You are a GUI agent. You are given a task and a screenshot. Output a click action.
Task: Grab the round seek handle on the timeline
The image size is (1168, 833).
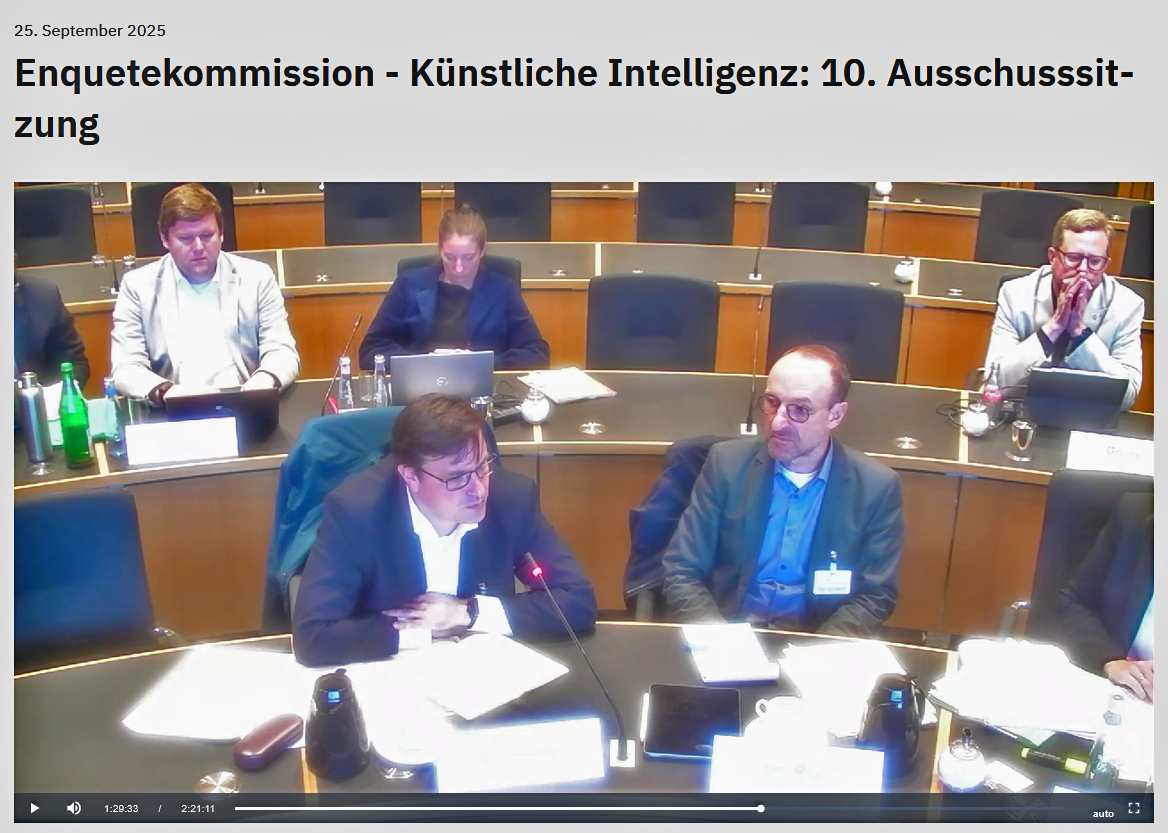pos(761,808)
